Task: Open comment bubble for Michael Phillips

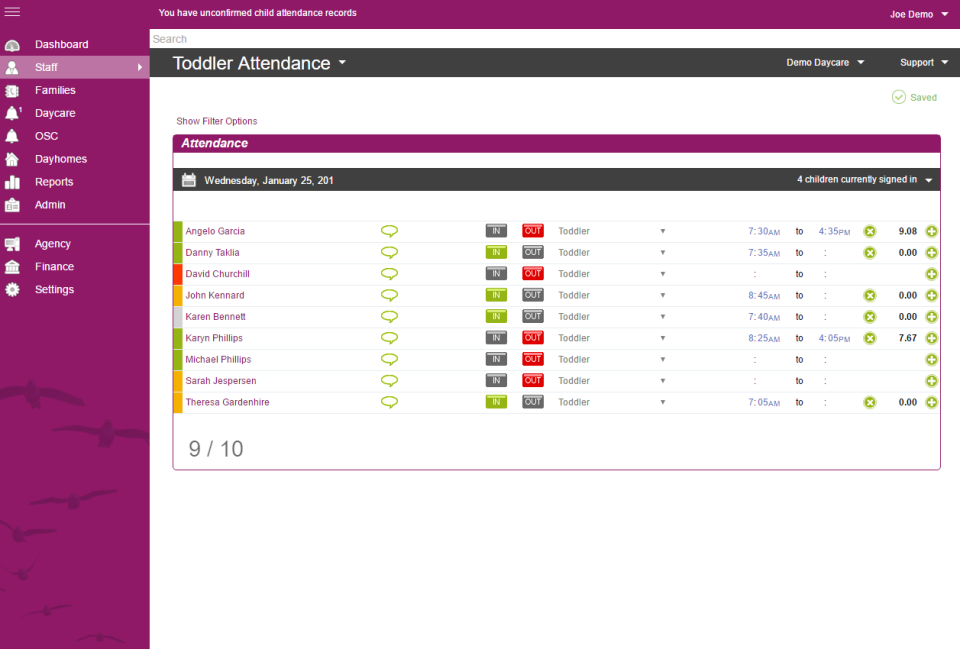Action: point(389,359)
